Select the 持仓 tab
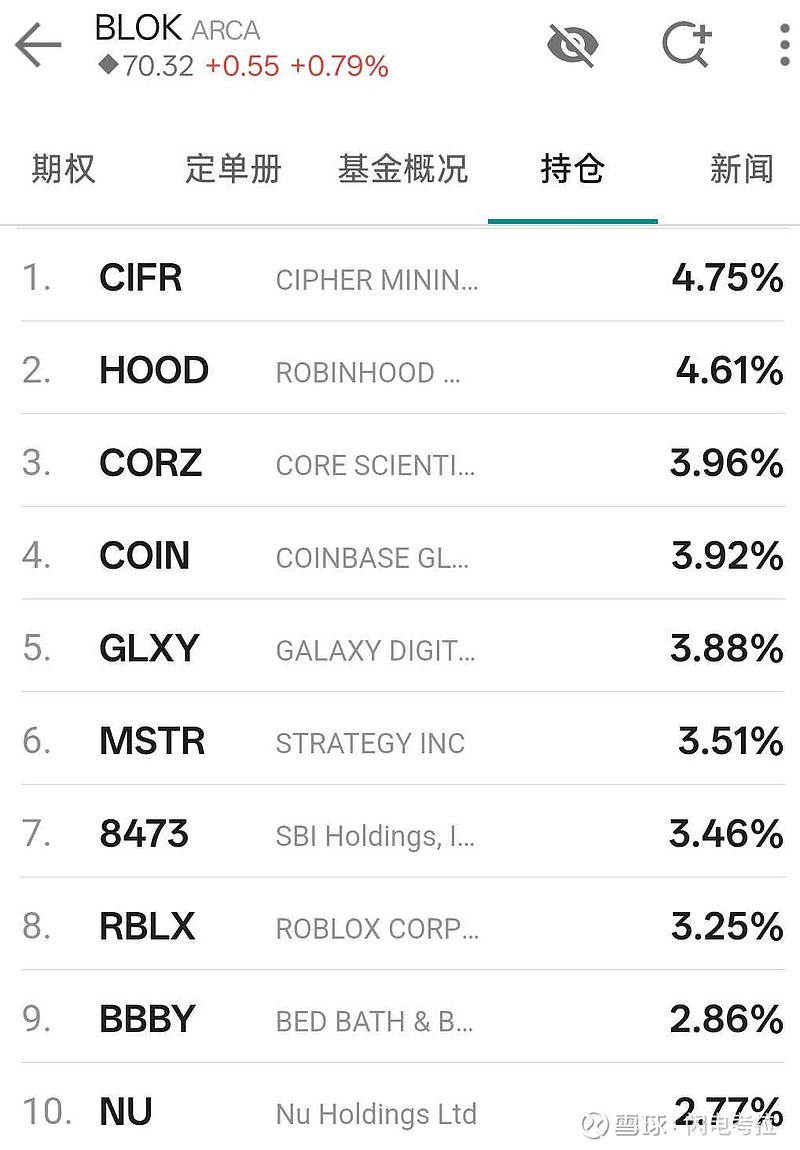 tap(572, 169)
